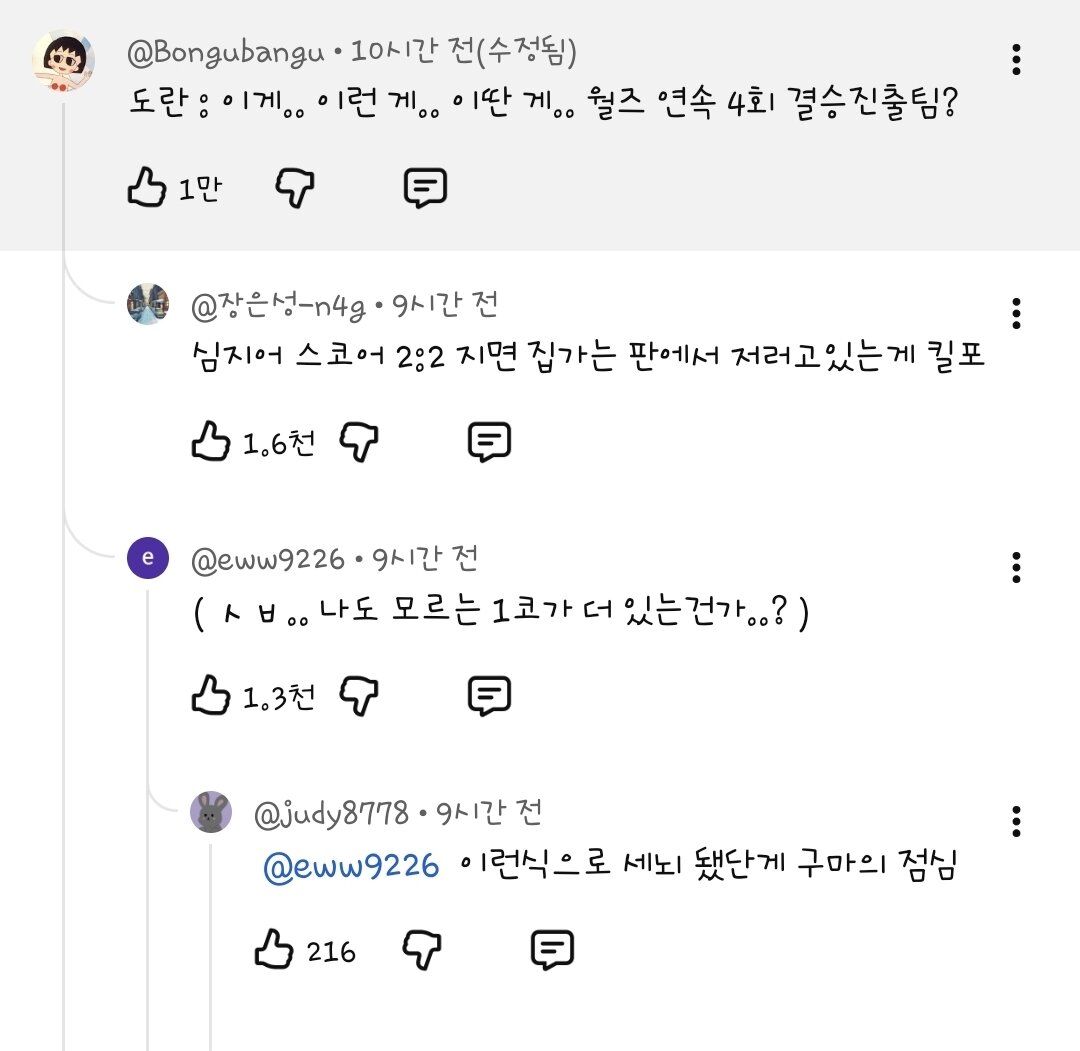Click the @judy8778 username
This screenshot has width=1080, height=1051.
pos(331,814)
